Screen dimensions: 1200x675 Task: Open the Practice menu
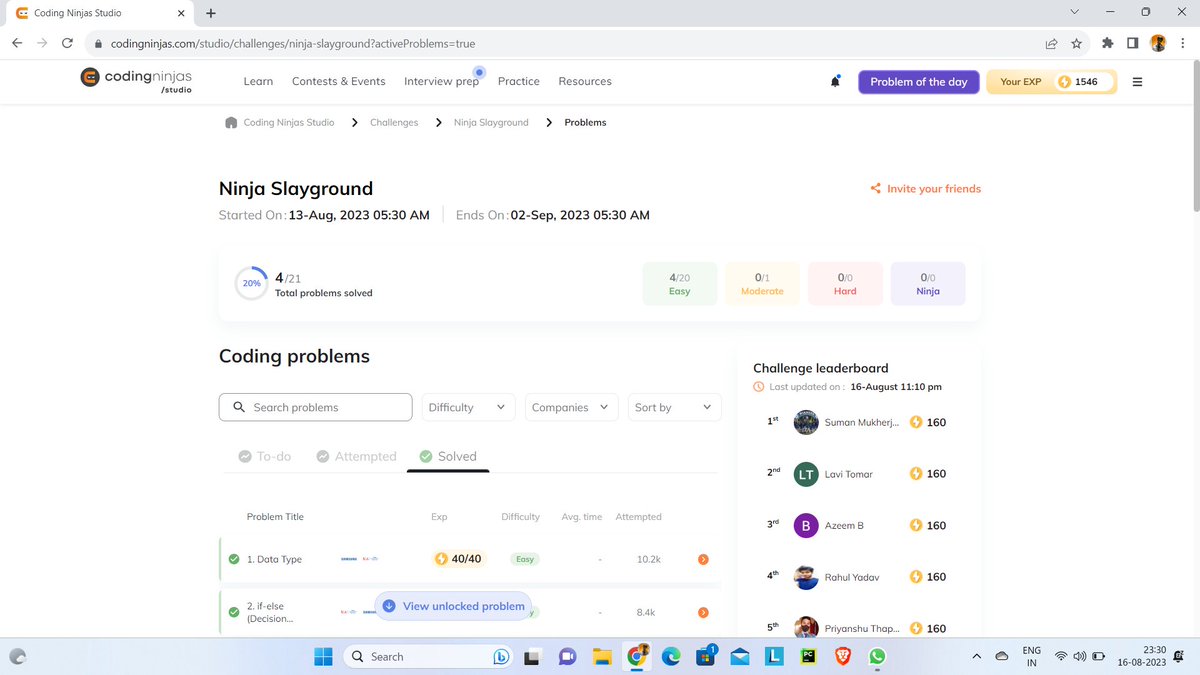coord(519,81)
